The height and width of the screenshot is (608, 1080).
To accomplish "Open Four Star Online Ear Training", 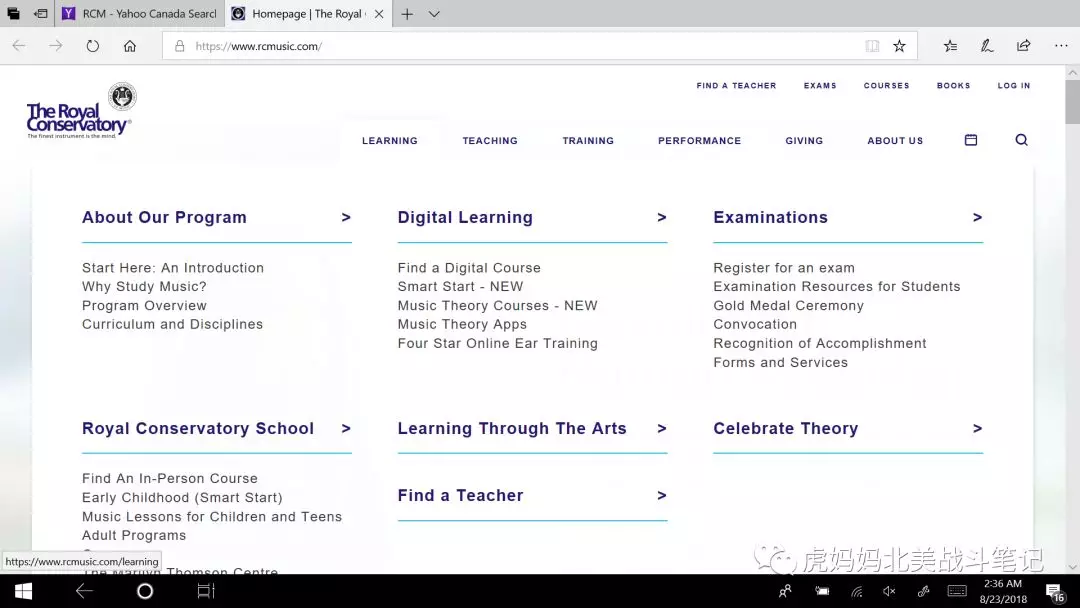I will pyautogui.click(x=497, y=344).
